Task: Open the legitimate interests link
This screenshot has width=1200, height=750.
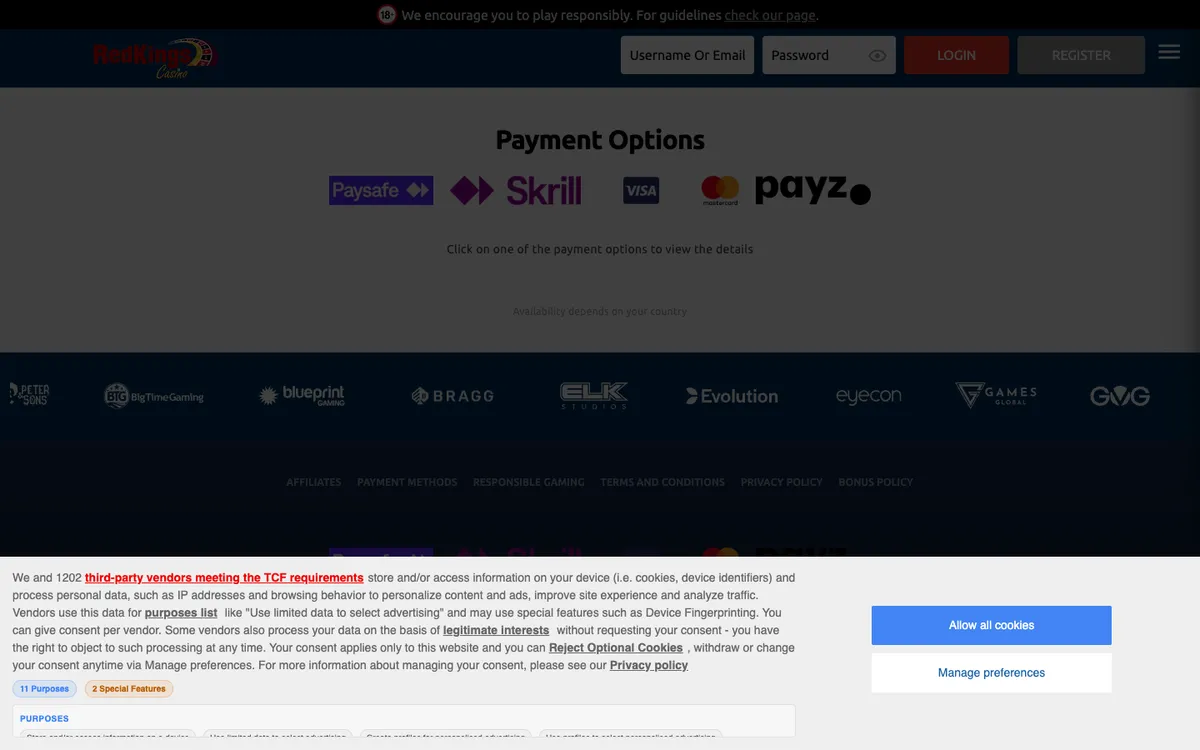Action: point(496,630)
